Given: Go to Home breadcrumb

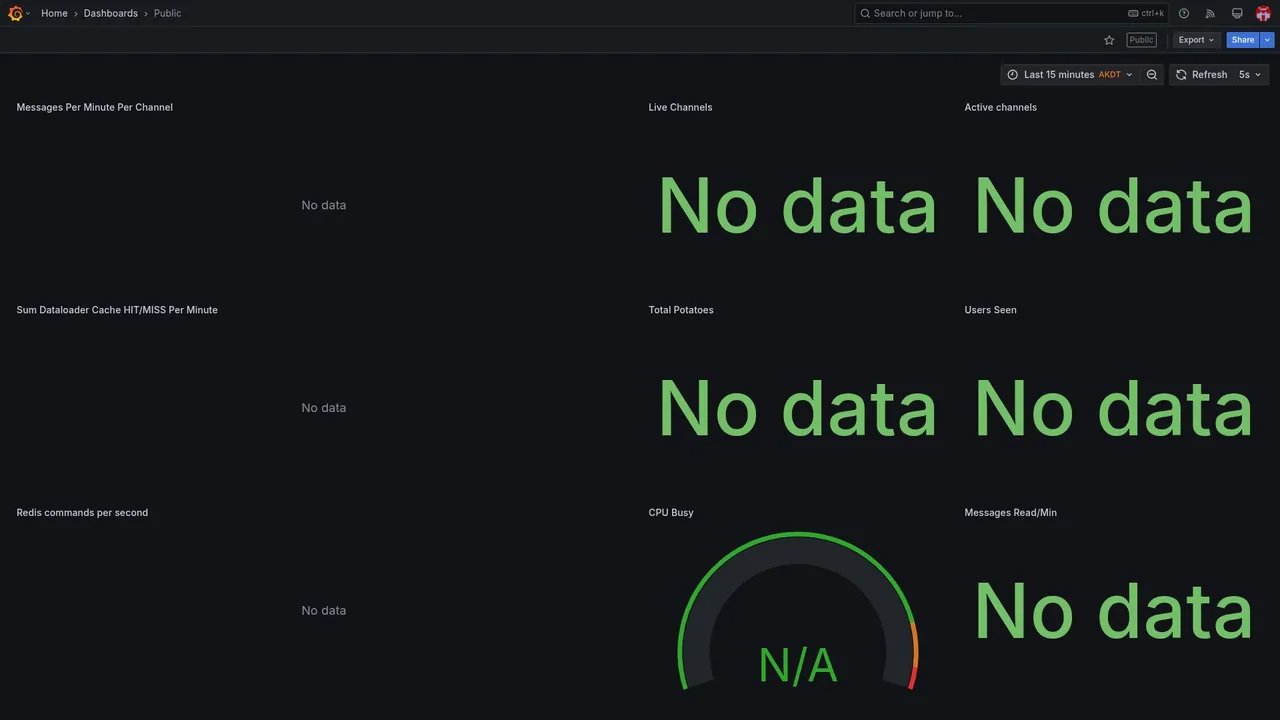Looking at the screenshot, I should pos(54,13).
